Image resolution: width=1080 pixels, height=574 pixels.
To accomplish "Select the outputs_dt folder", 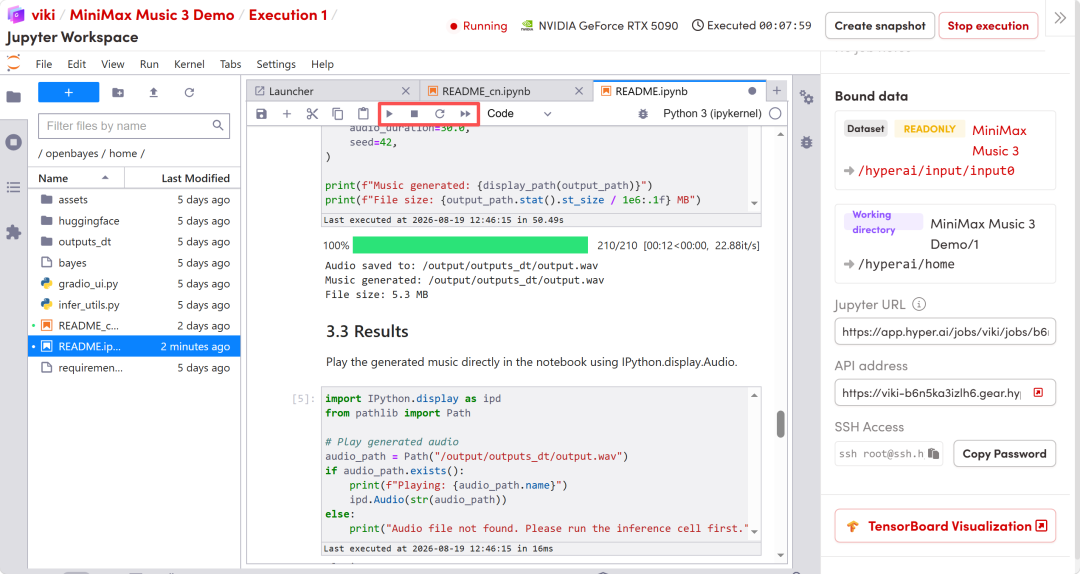I will 134,242.
